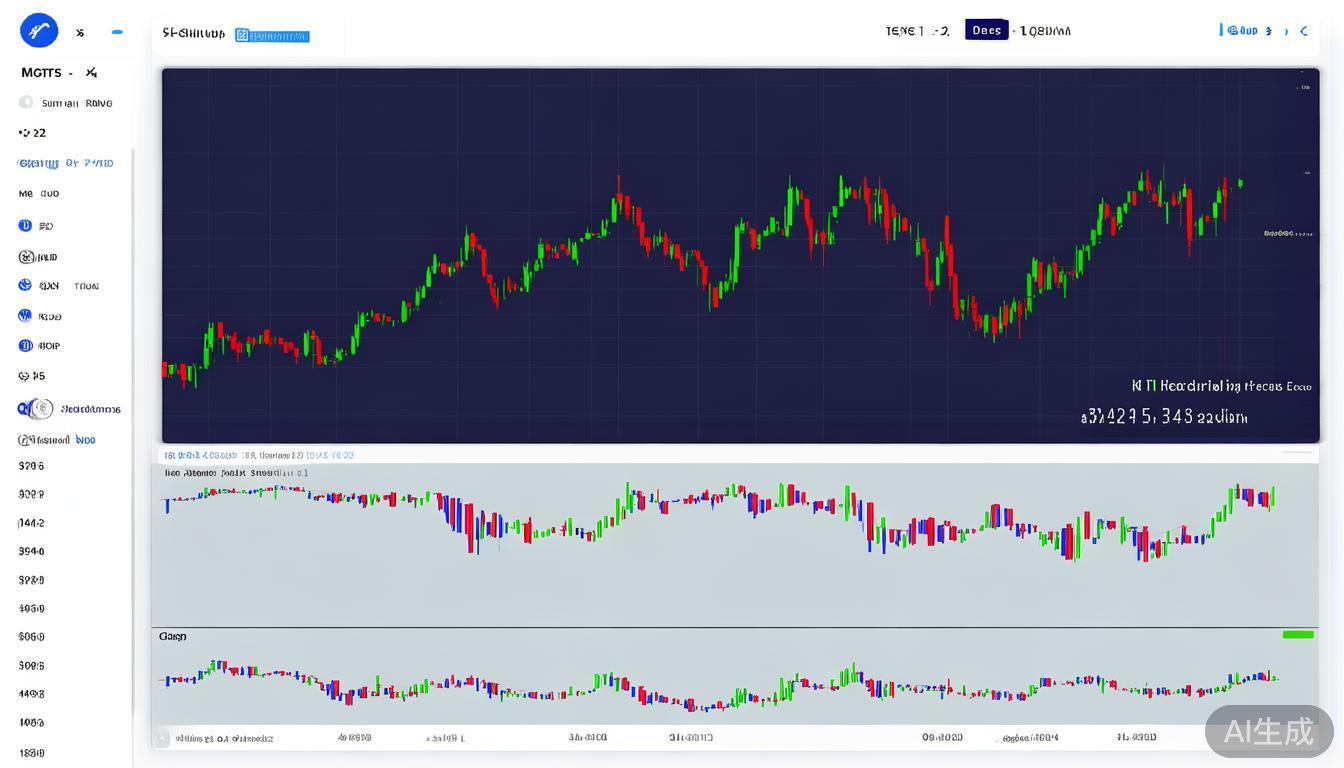Click the blue icon beside 'R3oe'
1344x768 pixels.
tap(25, 315)
